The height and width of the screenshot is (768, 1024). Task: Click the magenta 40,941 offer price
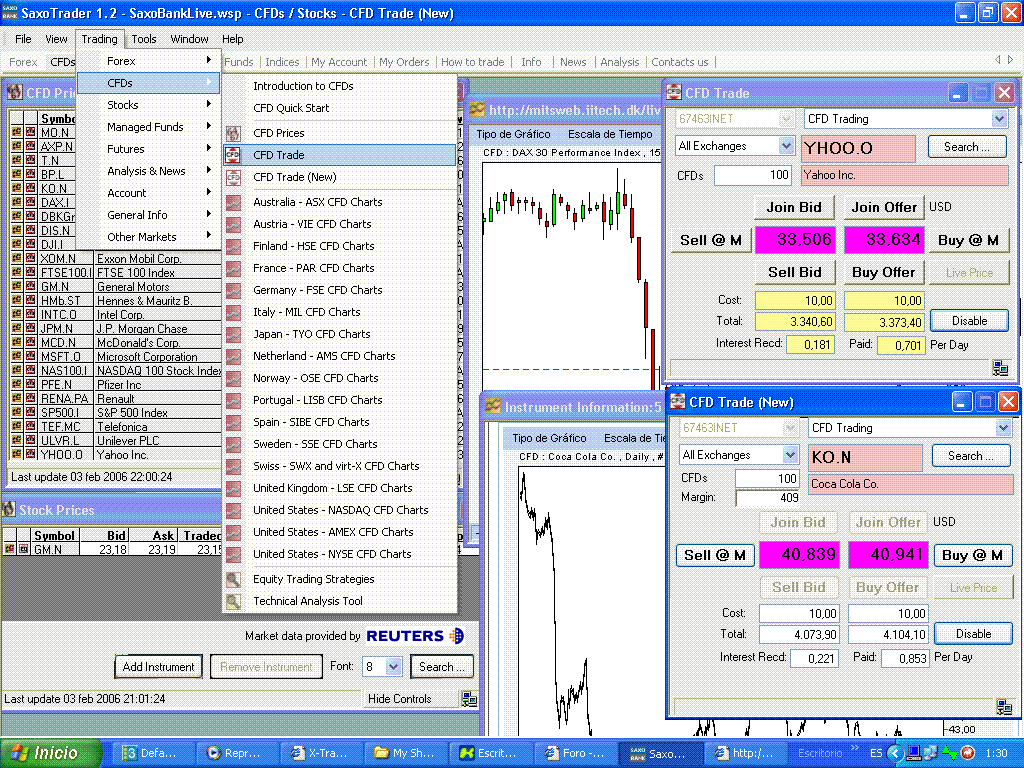[888, 555]
